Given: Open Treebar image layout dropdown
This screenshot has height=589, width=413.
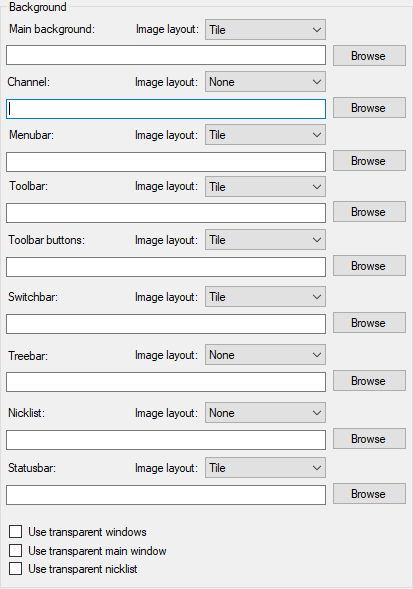Looking at the screenshot, I should click(265, 355).
